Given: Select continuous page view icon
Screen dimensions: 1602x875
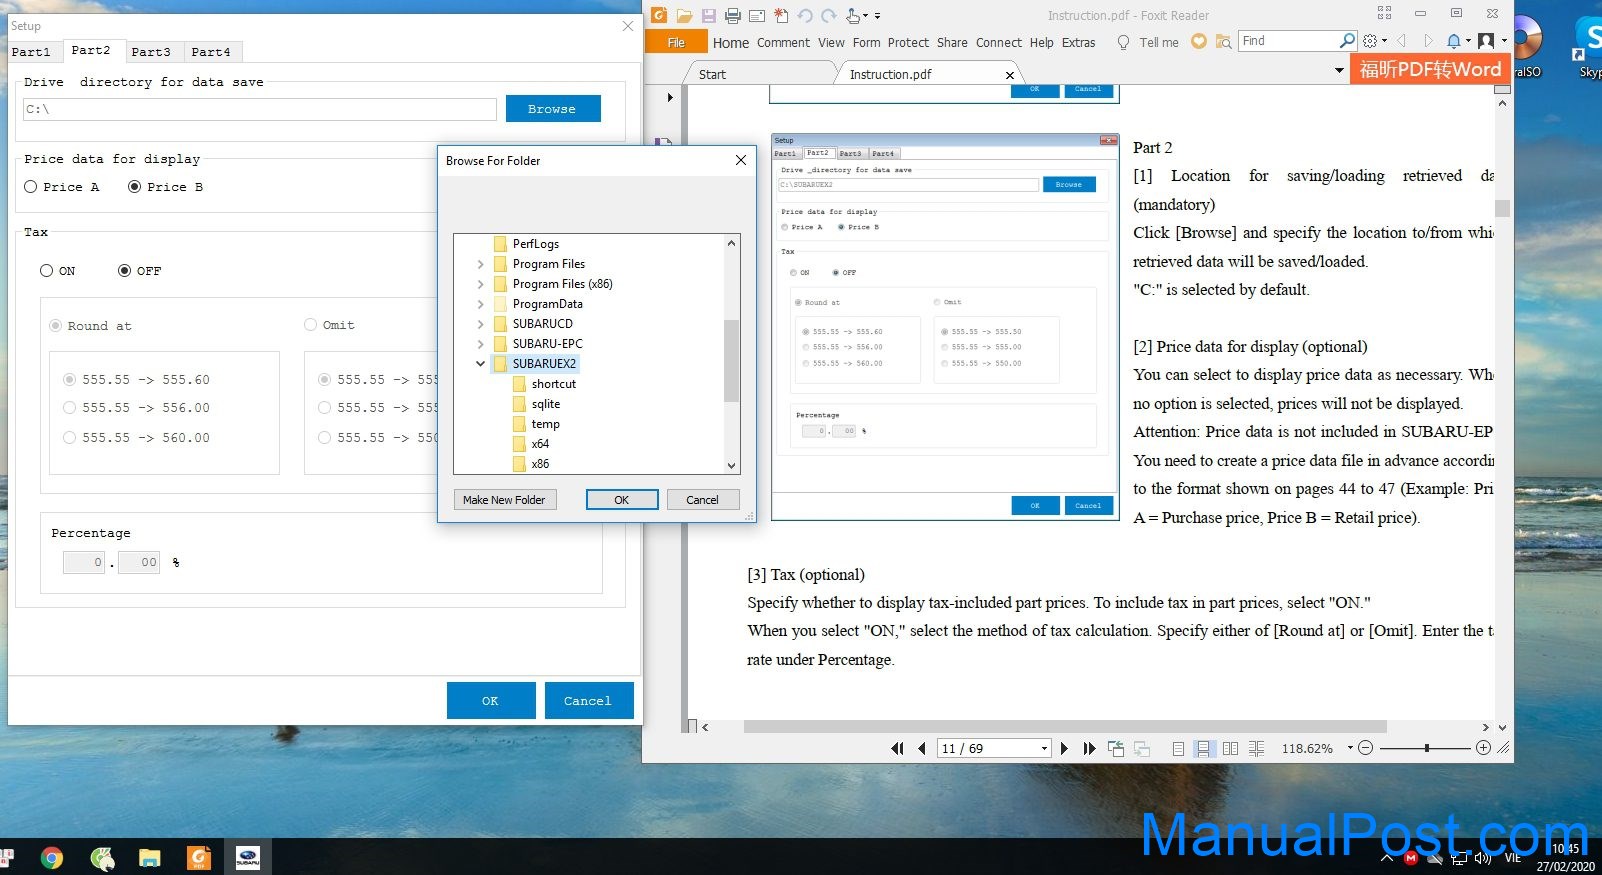Looking at the screenshot, I should point(1204,748).
